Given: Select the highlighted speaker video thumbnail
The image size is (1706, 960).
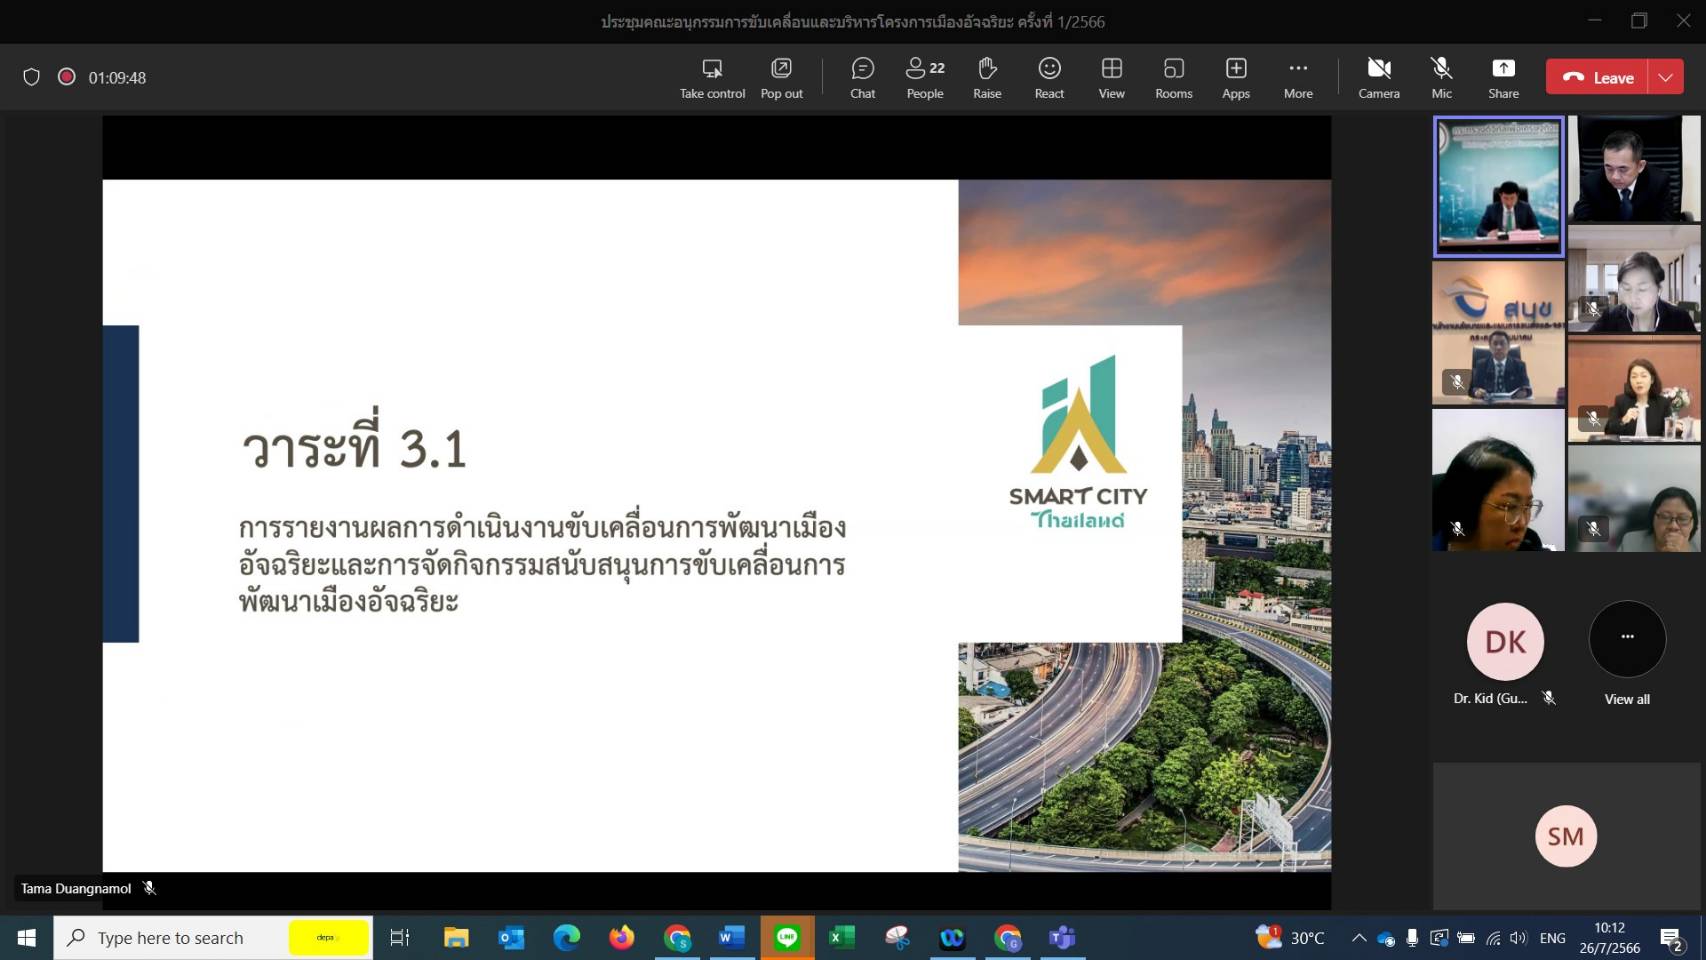Looking at the screenshot, I should click(1498, 187).
